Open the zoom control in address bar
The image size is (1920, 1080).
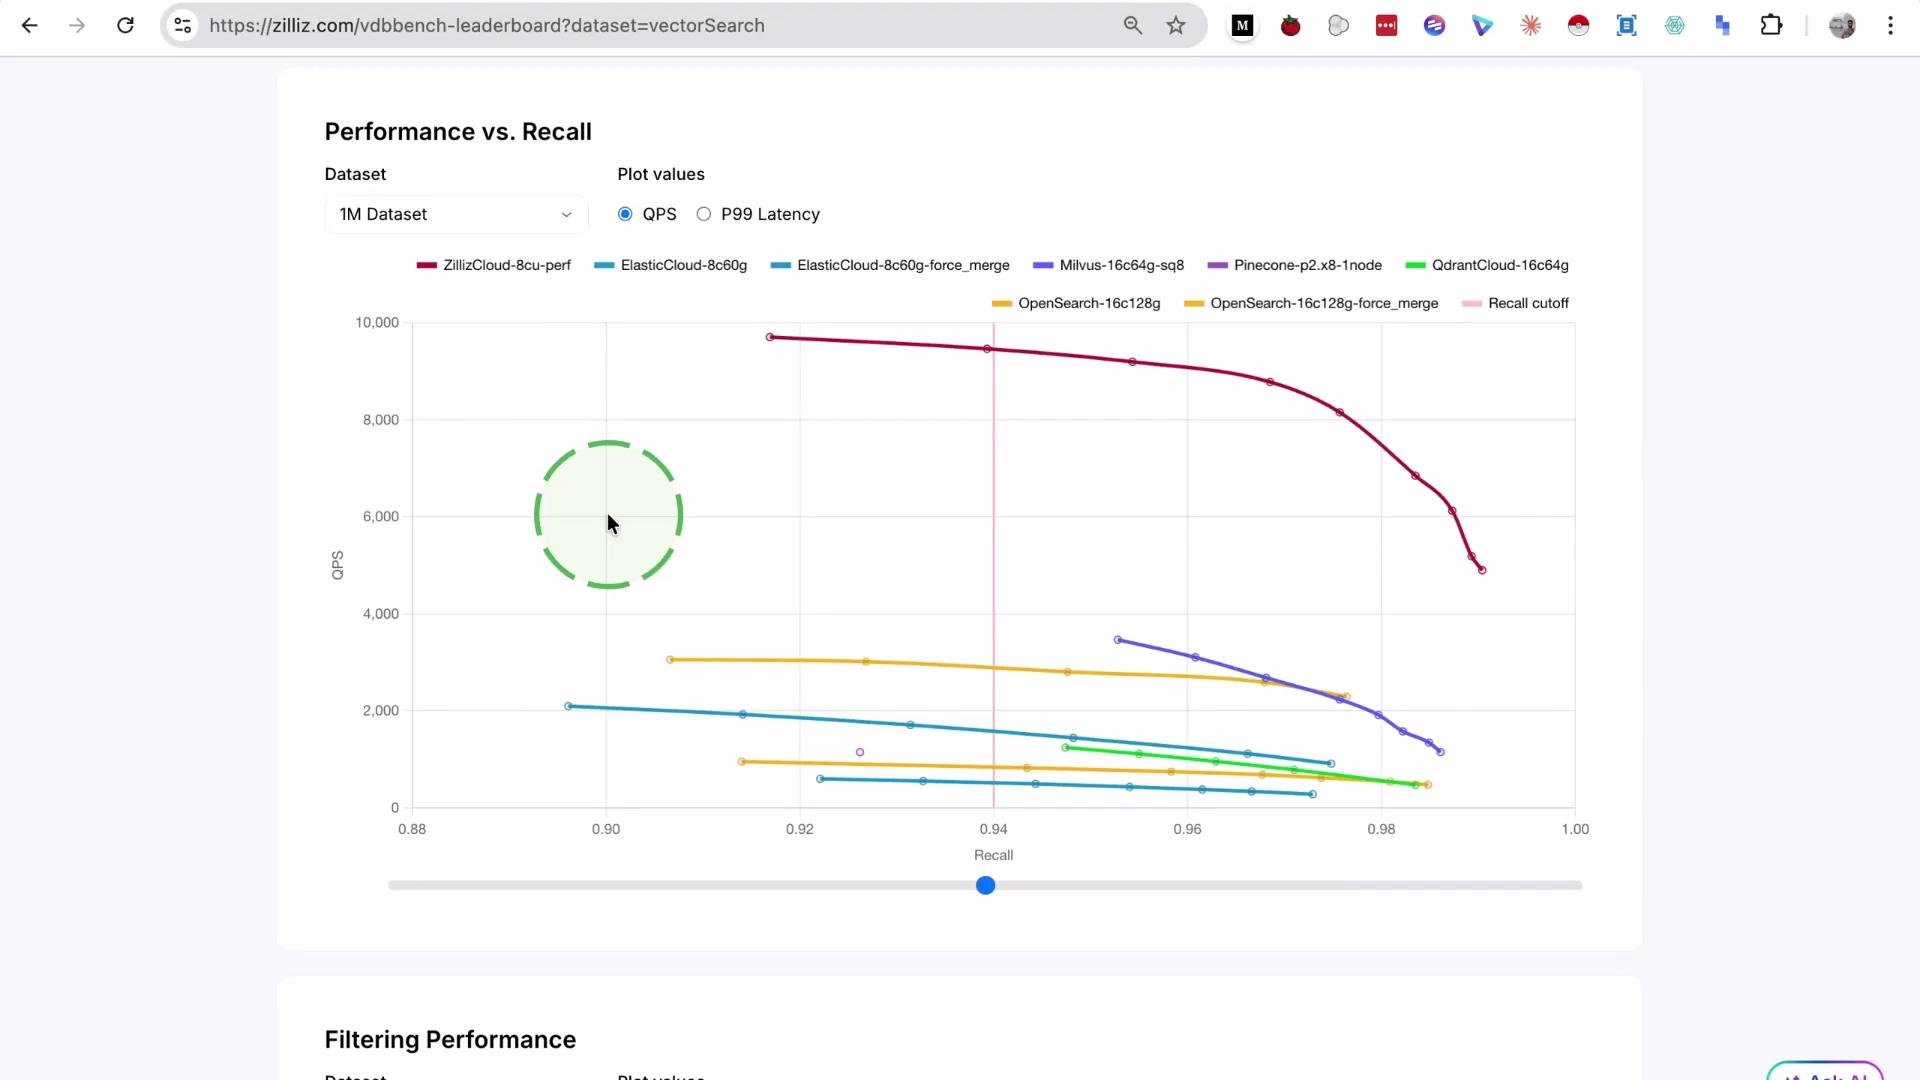click(x=1133, y=26)
